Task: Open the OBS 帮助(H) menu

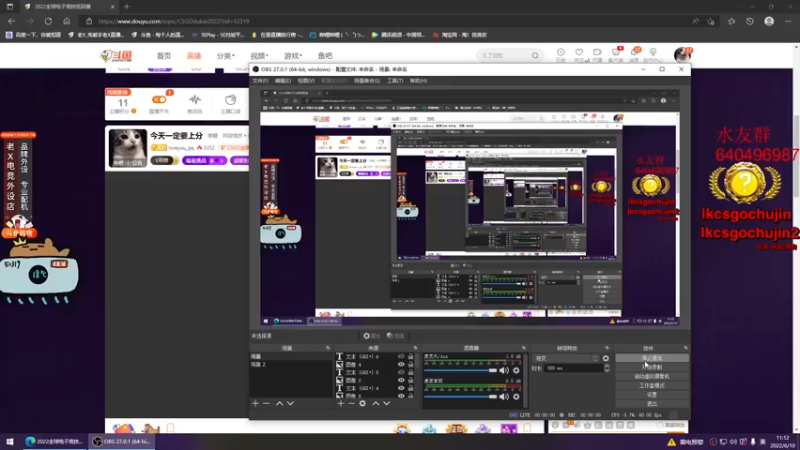Action: pos(418,81)
